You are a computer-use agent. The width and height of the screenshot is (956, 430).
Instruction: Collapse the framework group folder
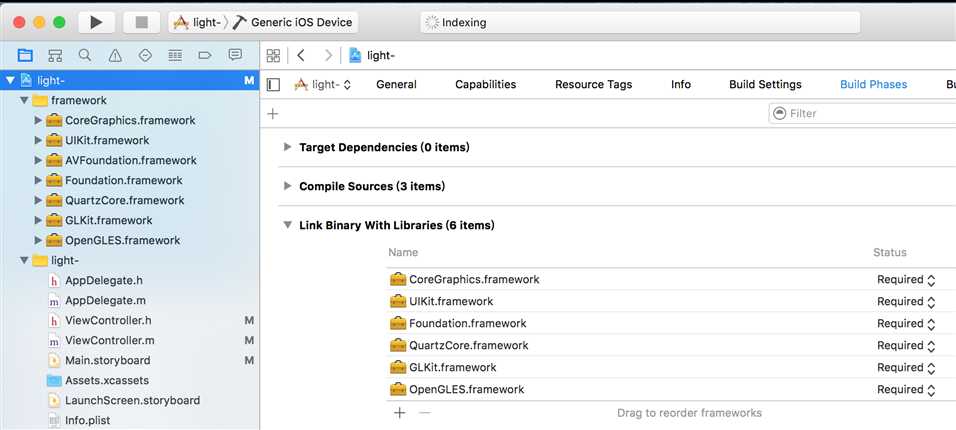click(x=24, y=100)
